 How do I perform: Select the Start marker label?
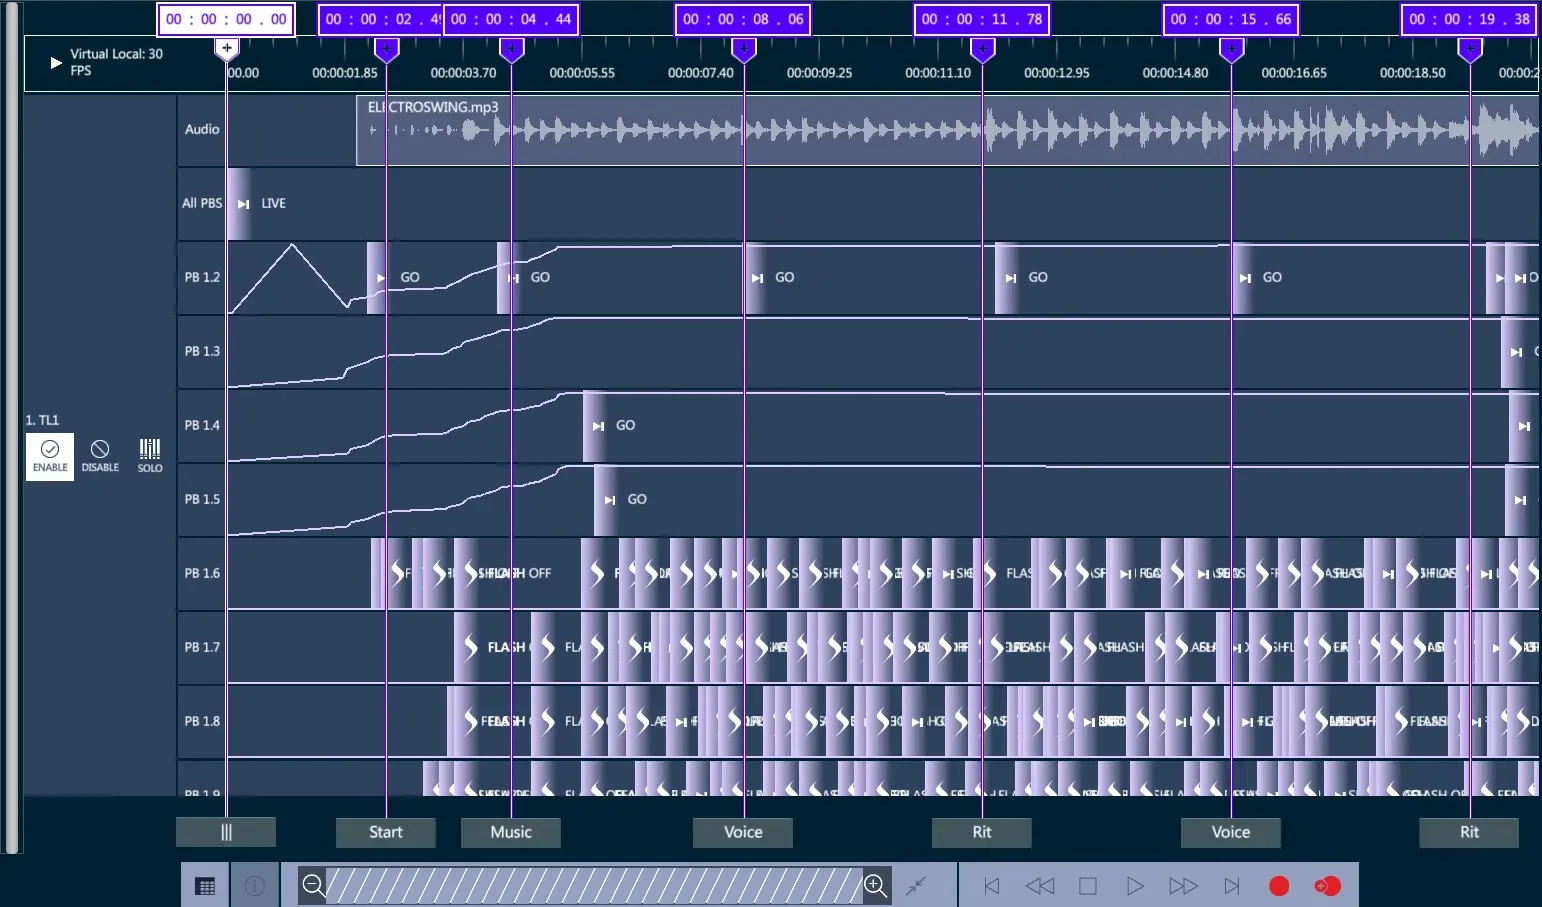pyautogui.click(x=386, y=832)
